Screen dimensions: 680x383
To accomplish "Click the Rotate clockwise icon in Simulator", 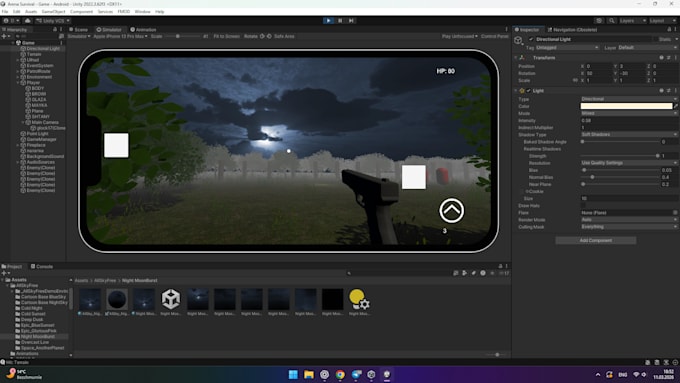I will [x=262, y=36].
